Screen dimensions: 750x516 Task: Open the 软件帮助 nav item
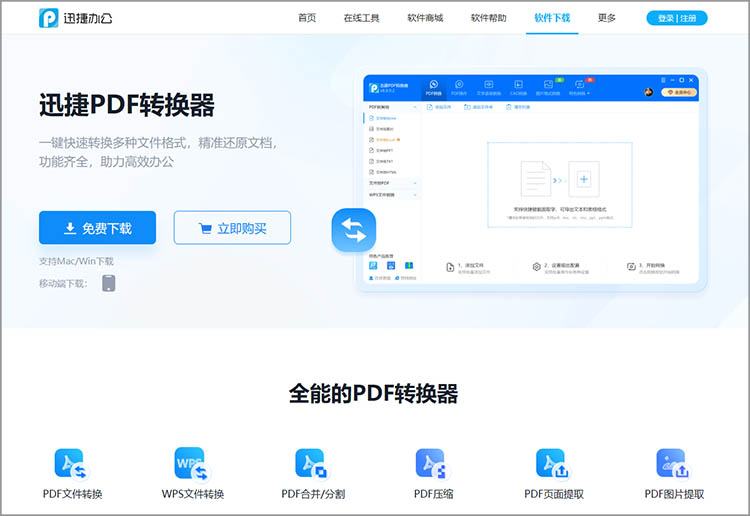tap(488, 18)
